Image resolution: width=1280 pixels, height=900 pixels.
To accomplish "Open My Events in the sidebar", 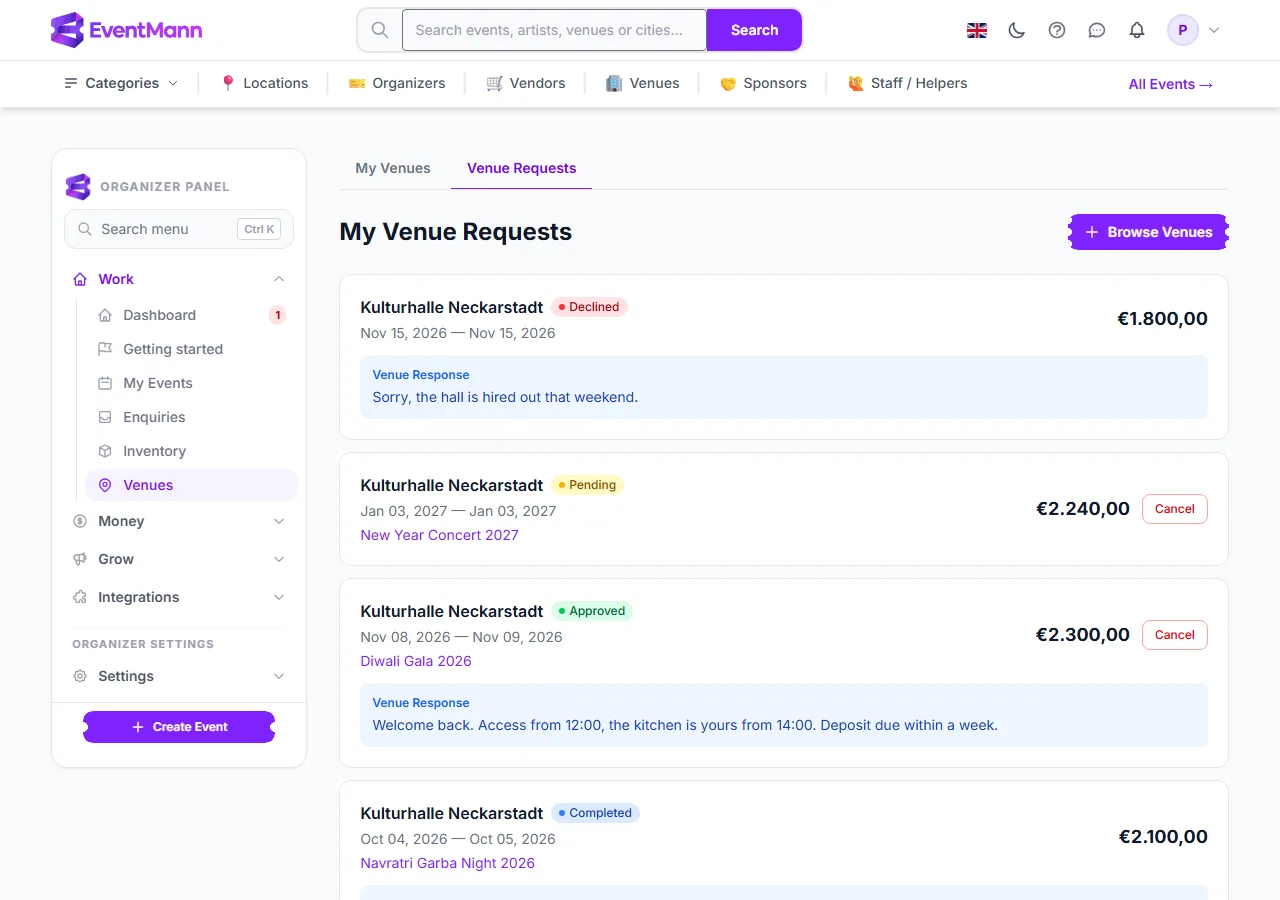I will click(191, 383).
